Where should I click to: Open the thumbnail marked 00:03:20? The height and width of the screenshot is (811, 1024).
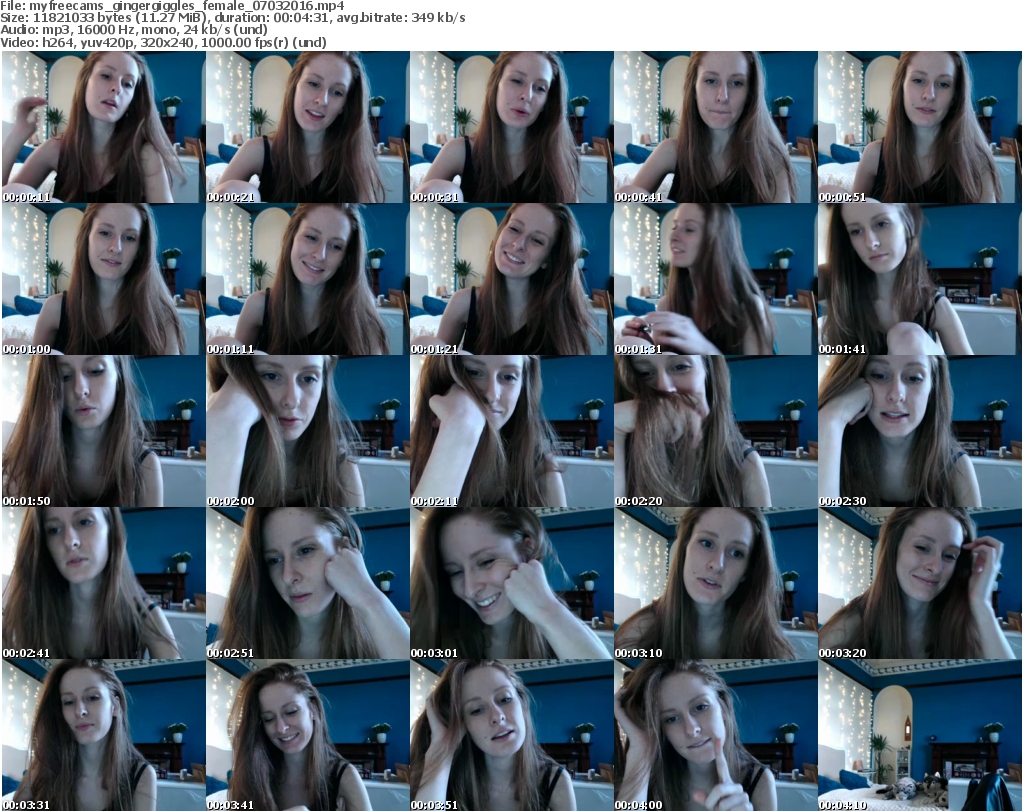click(x=918, y=583)
